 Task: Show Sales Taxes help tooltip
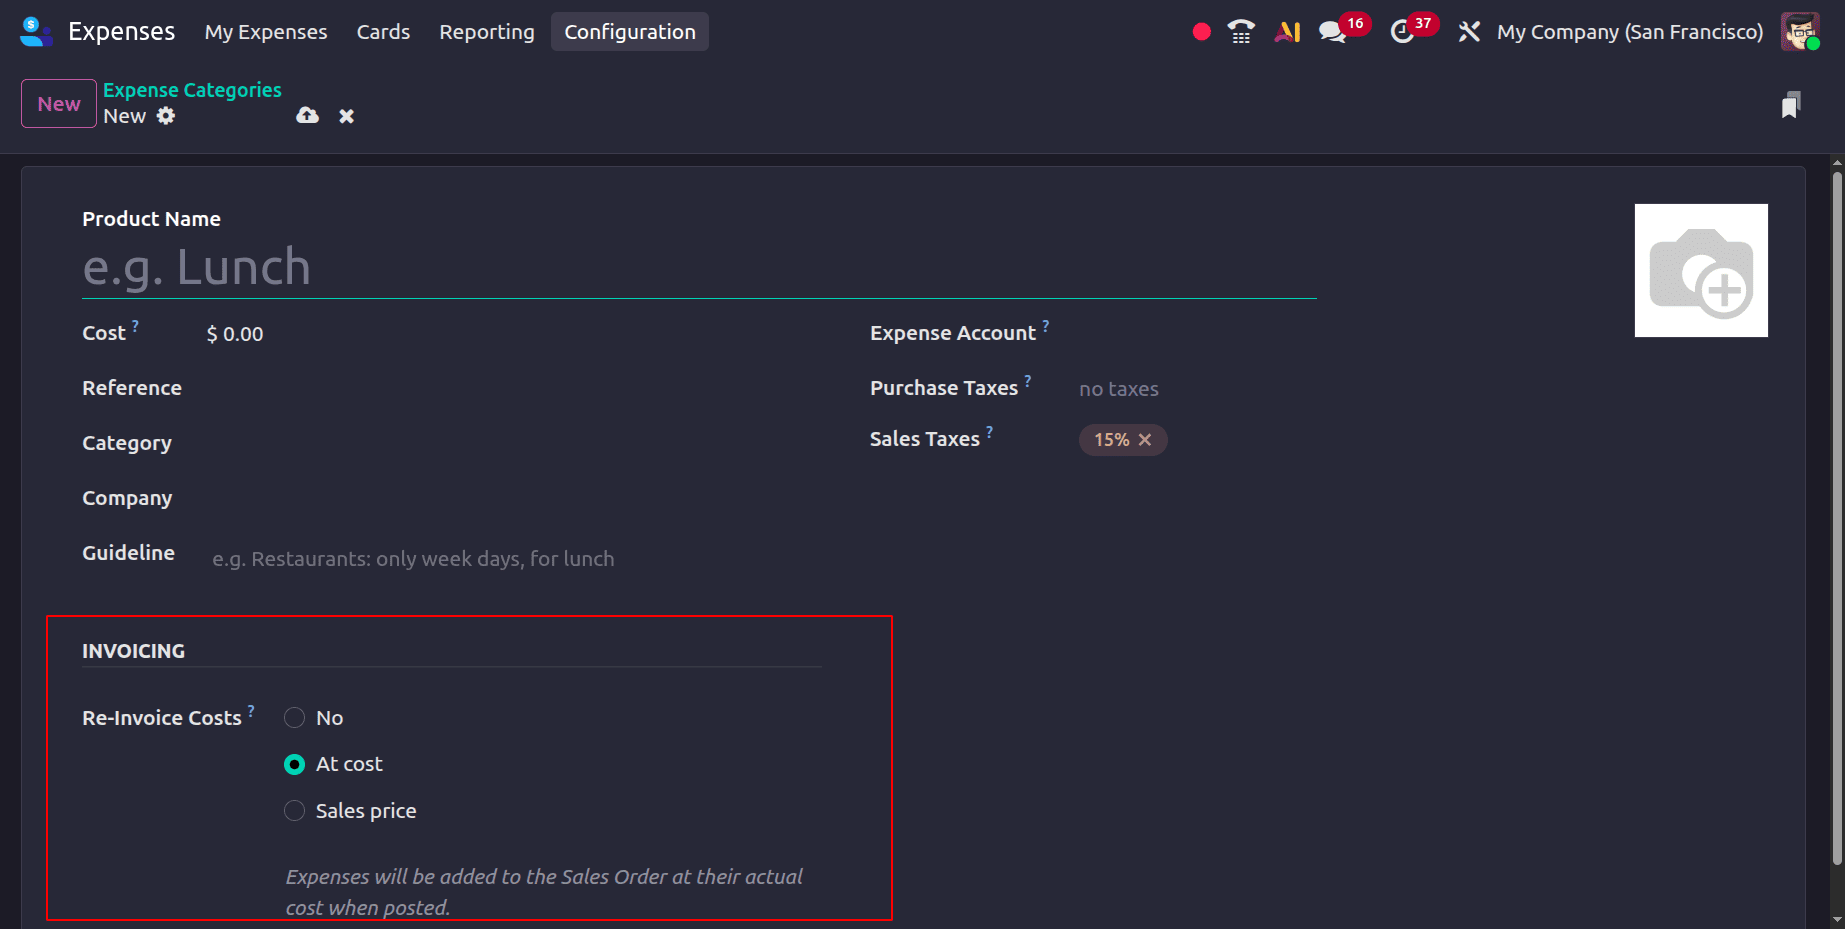990,431
